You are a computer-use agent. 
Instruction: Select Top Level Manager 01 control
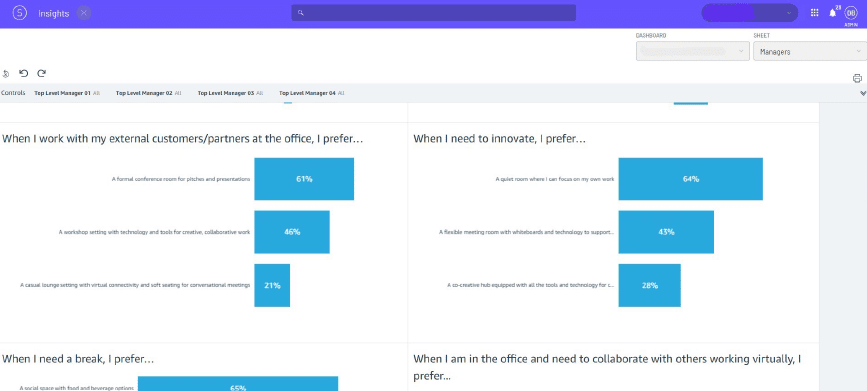coord(67,93)
